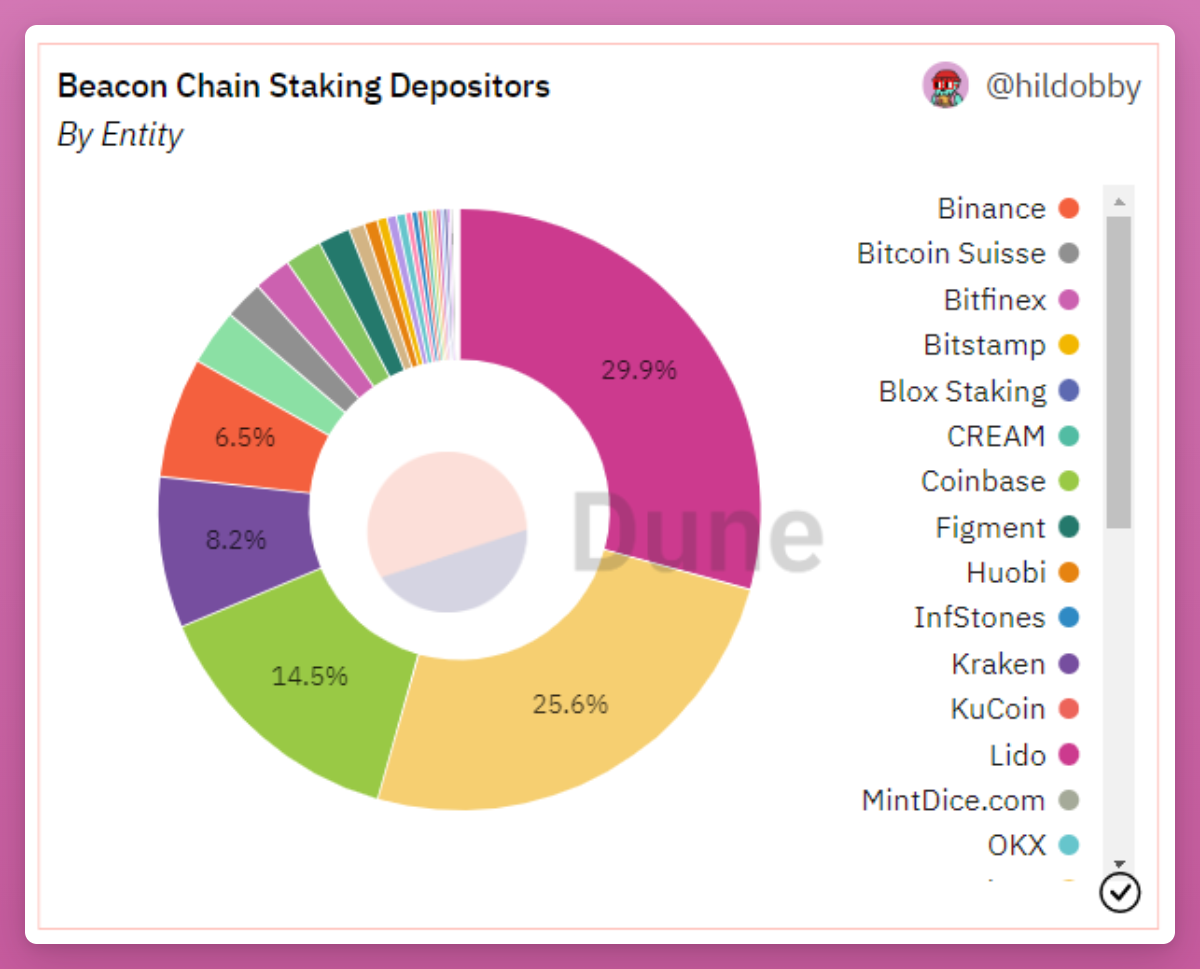Click the Huobi legend dot
The height and width of the screenshot is (969, 1200).
1068,573
